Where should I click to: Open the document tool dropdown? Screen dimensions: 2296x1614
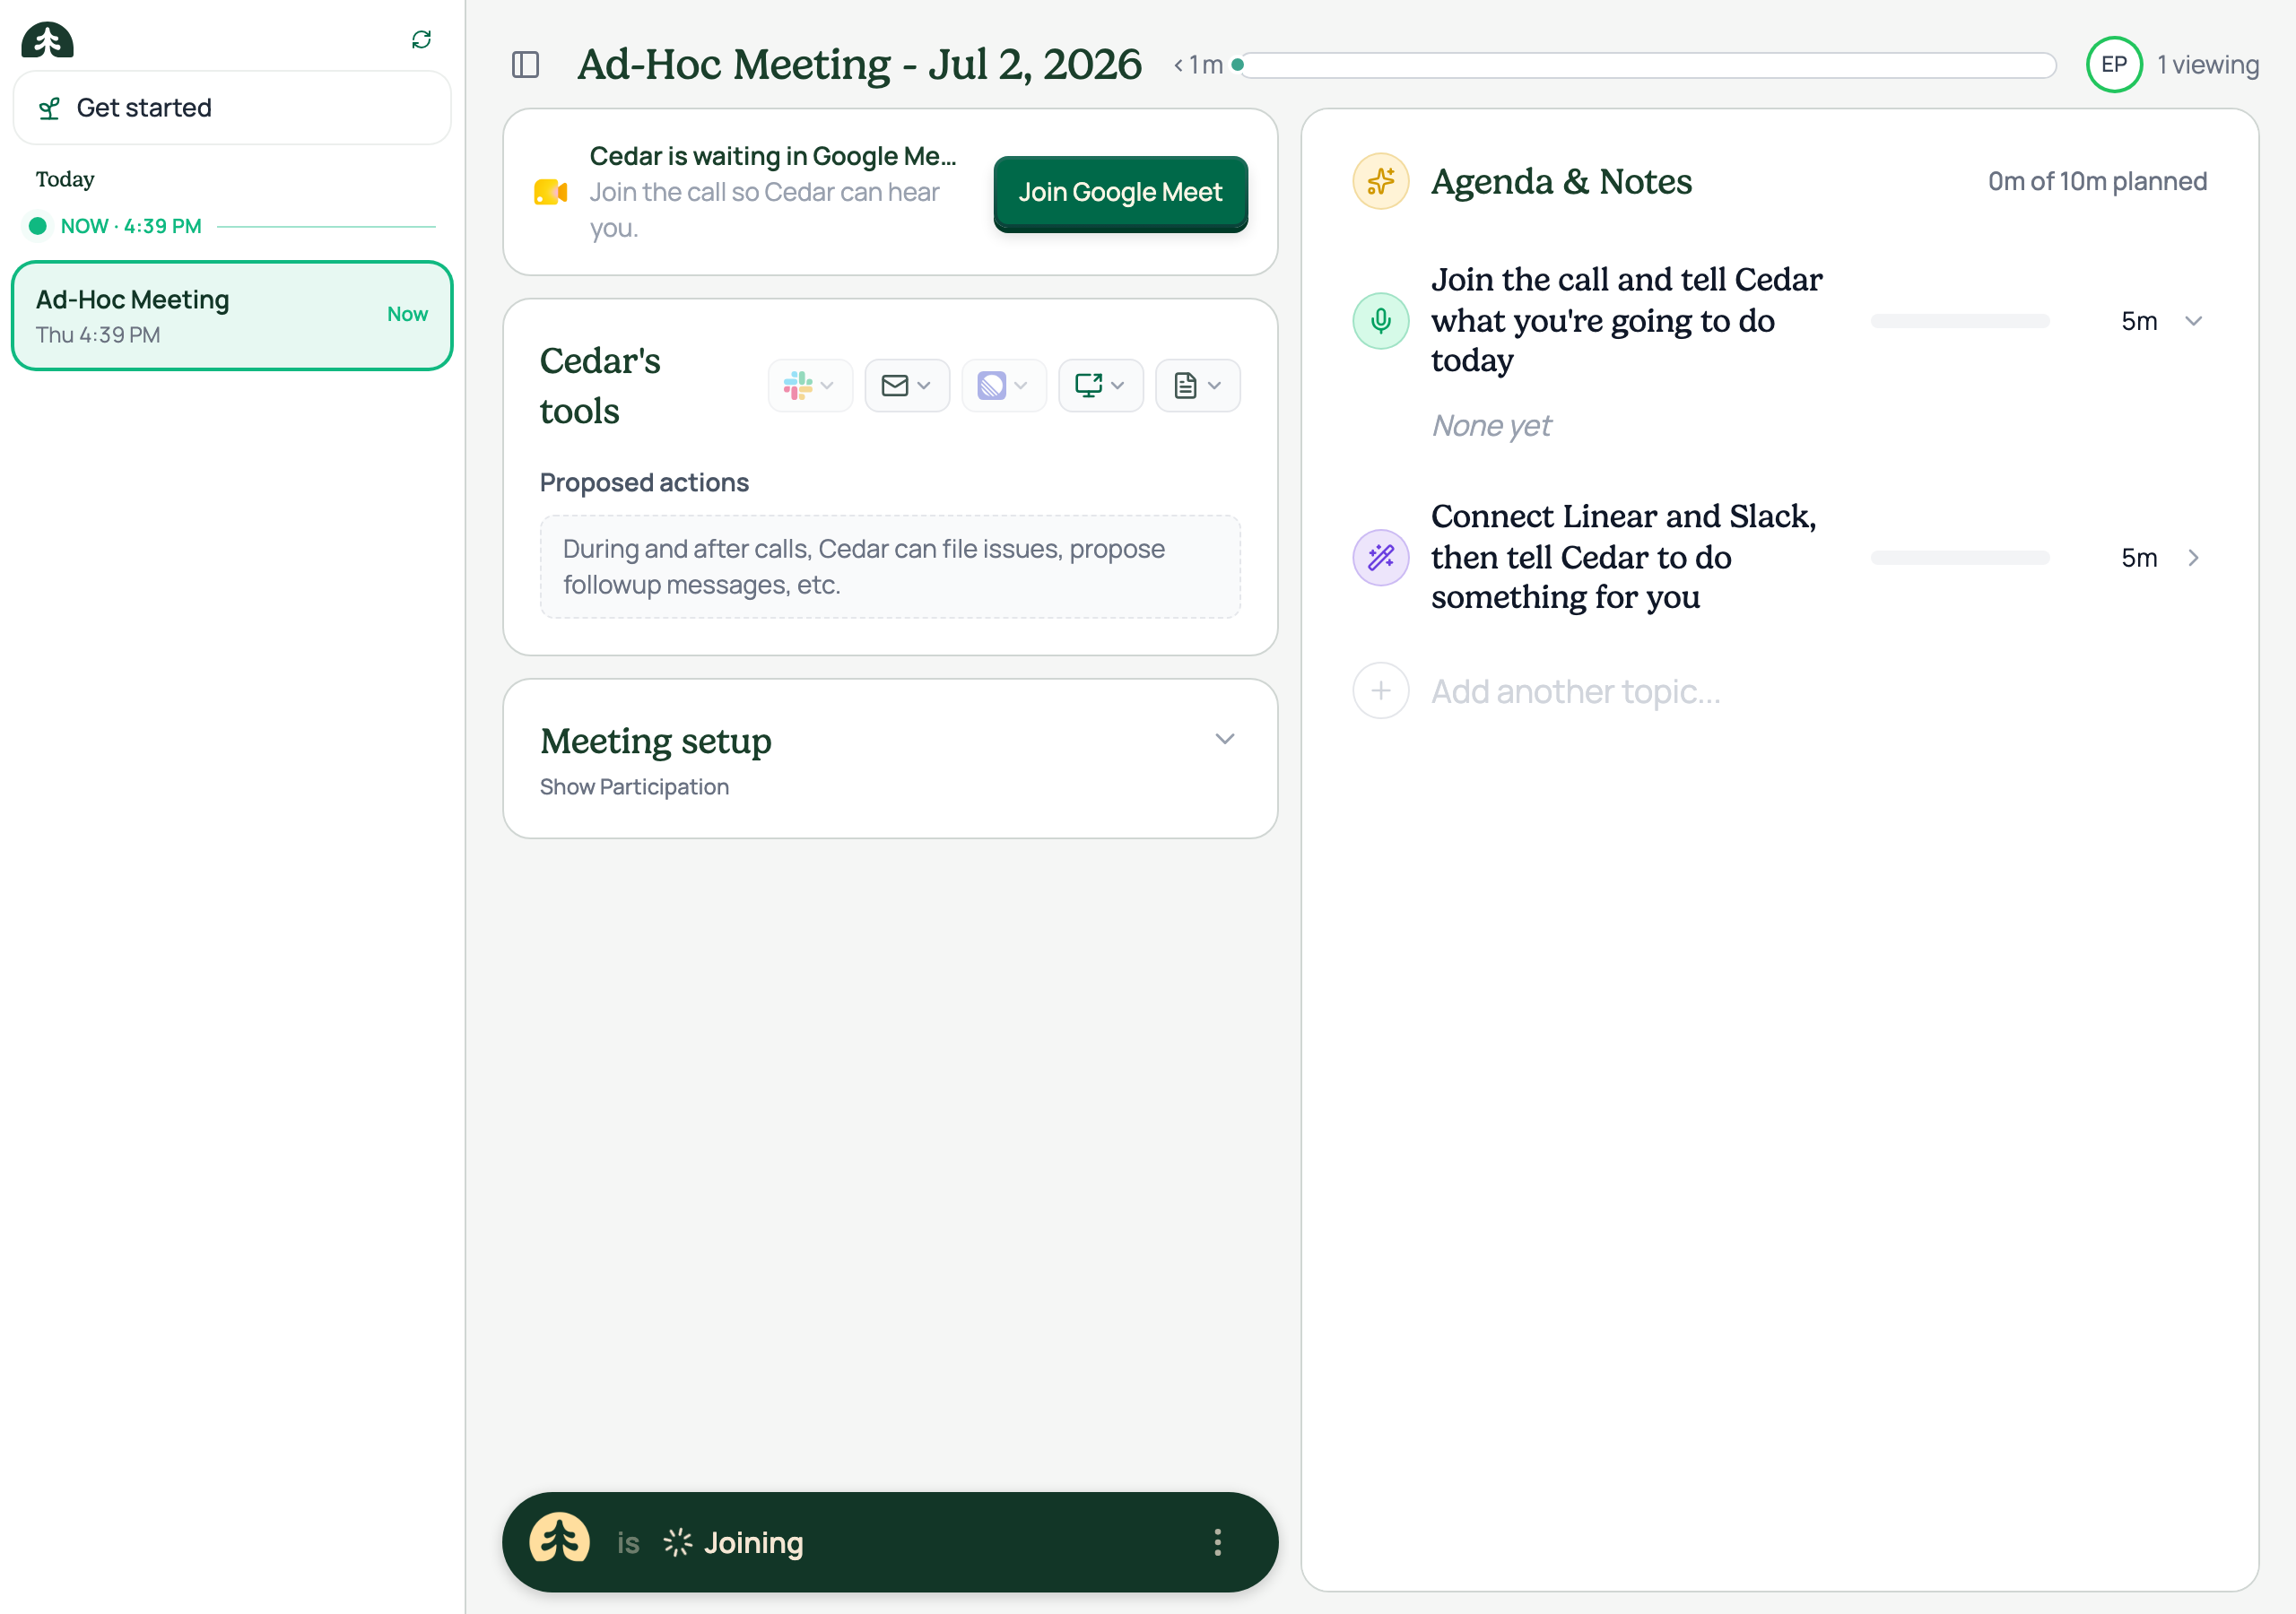point(1198,386)
